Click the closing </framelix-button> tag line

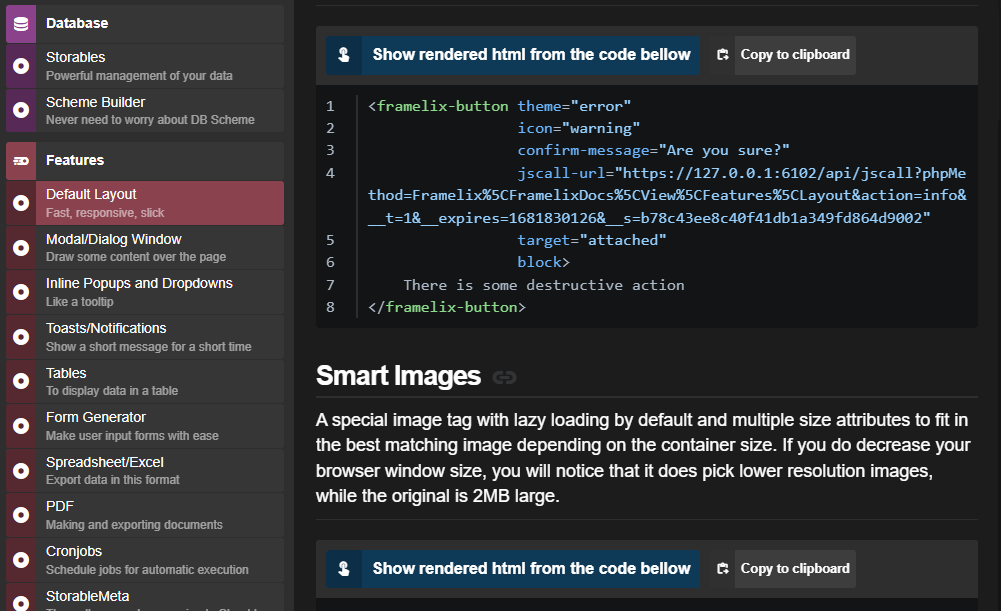446,308
